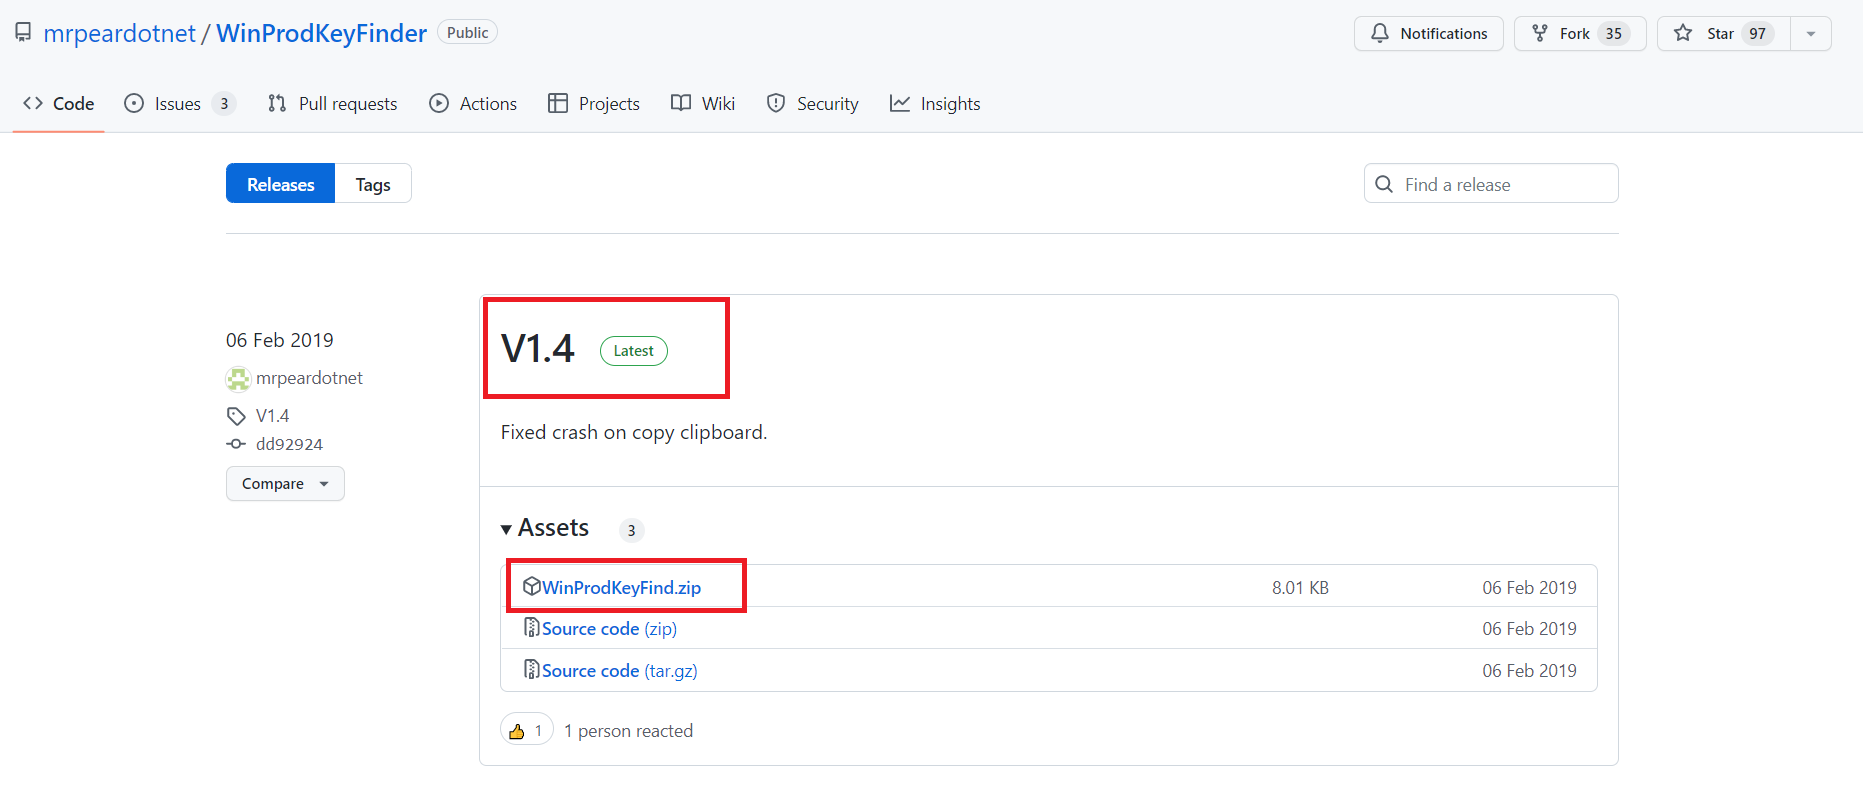
Task: Click the Issues count badge 3
Action: (x=224, y=104)
